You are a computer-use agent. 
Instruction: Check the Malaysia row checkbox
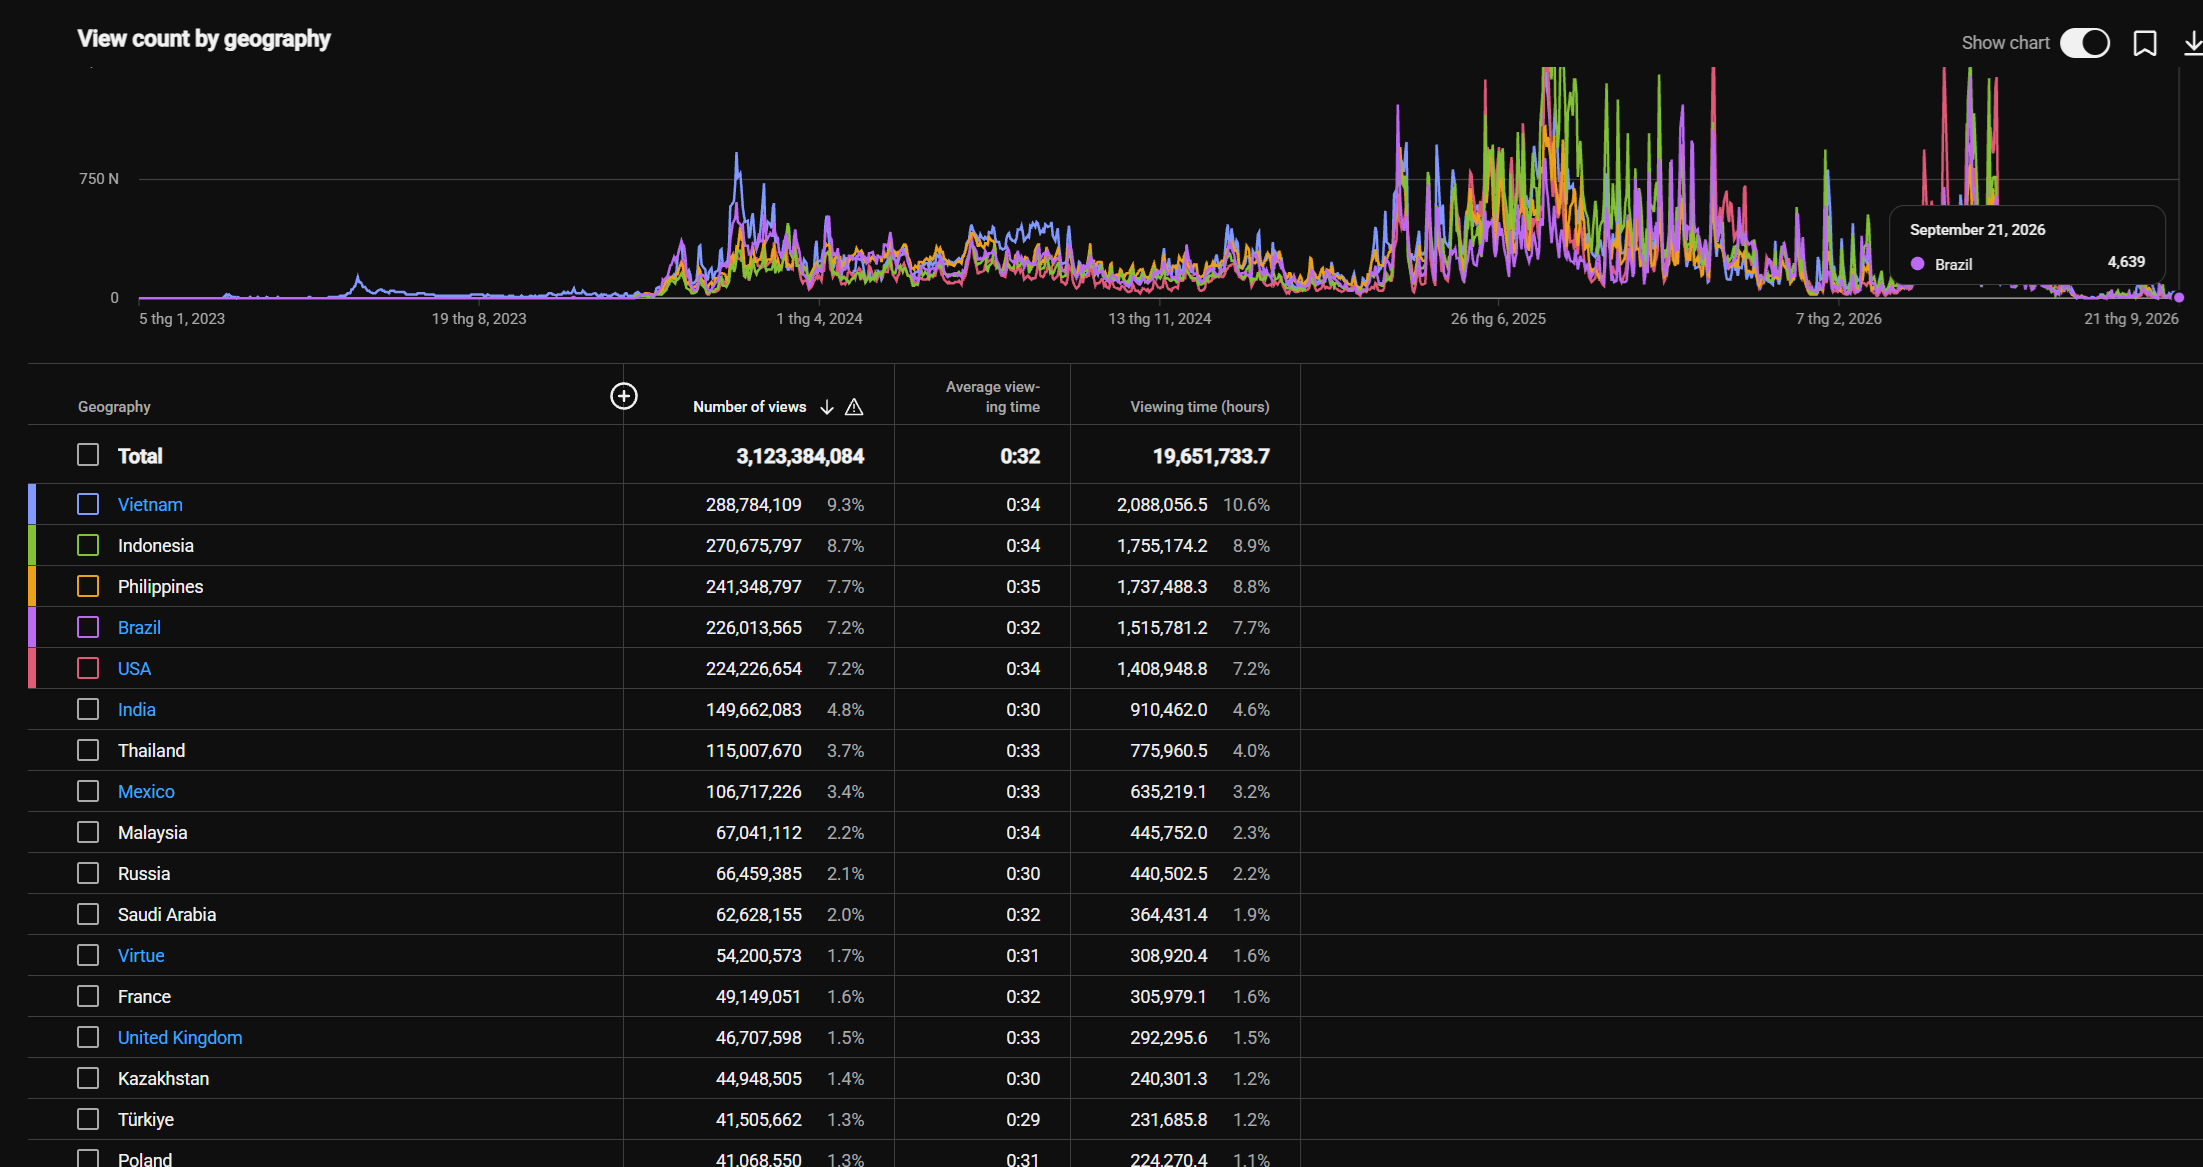tap(88, 832)
